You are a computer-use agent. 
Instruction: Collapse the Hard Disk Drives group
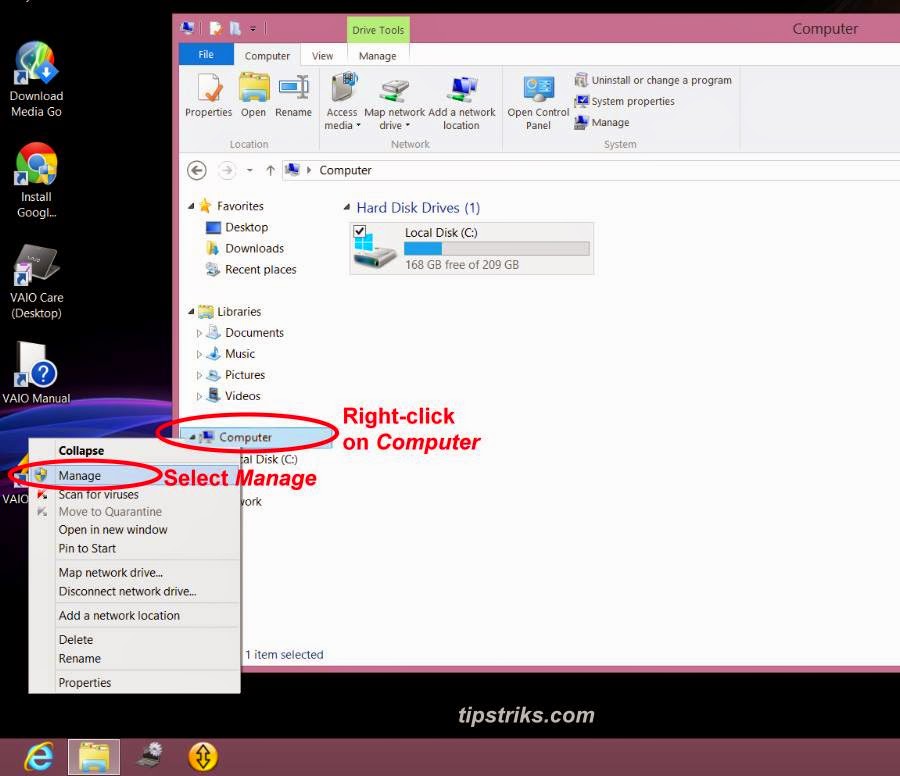(347, 207)
